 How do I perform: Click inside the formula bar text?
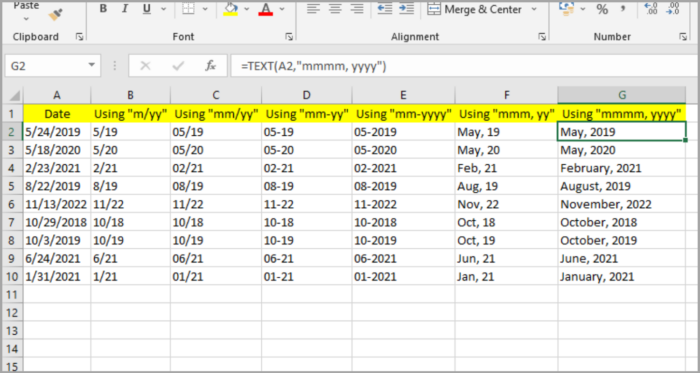point(464,66)
